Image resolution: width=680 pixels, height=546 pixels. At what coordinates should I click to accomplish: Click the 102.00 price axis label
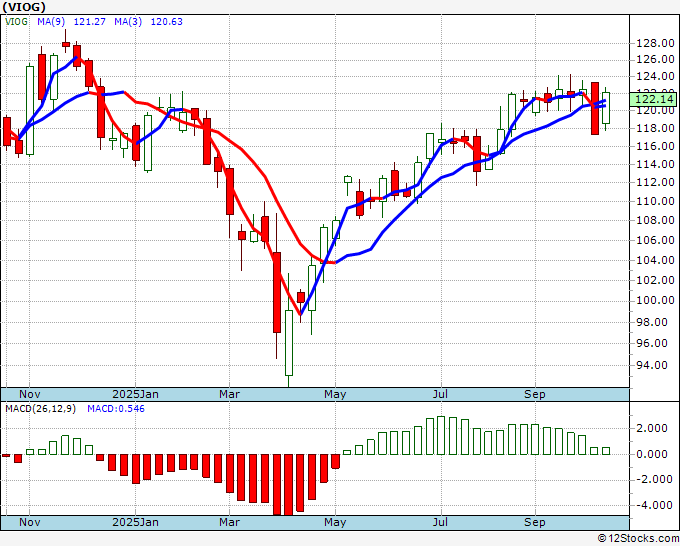[x=655, y=280]
